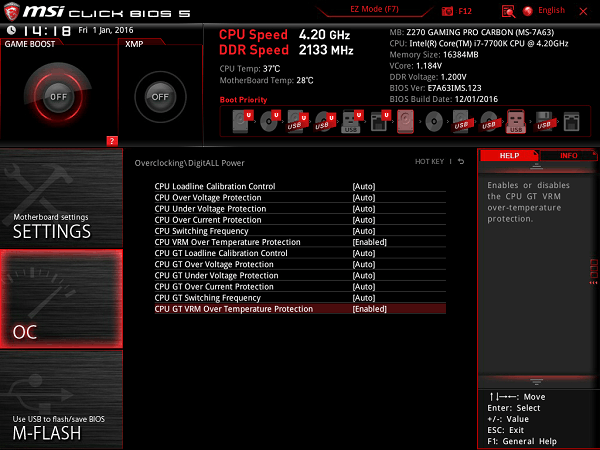Click the HOT KEY label
Image resolution: width=600 pixels, height=450 pixels.
point(429,161)
